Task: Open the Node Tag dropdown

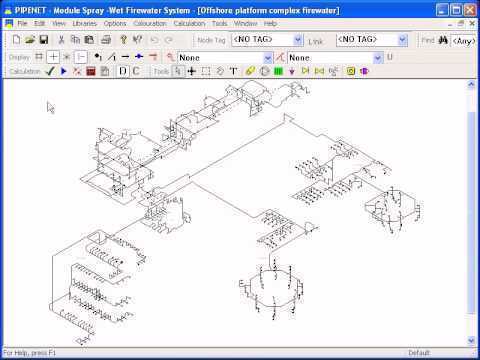Action: coord(298,40)
